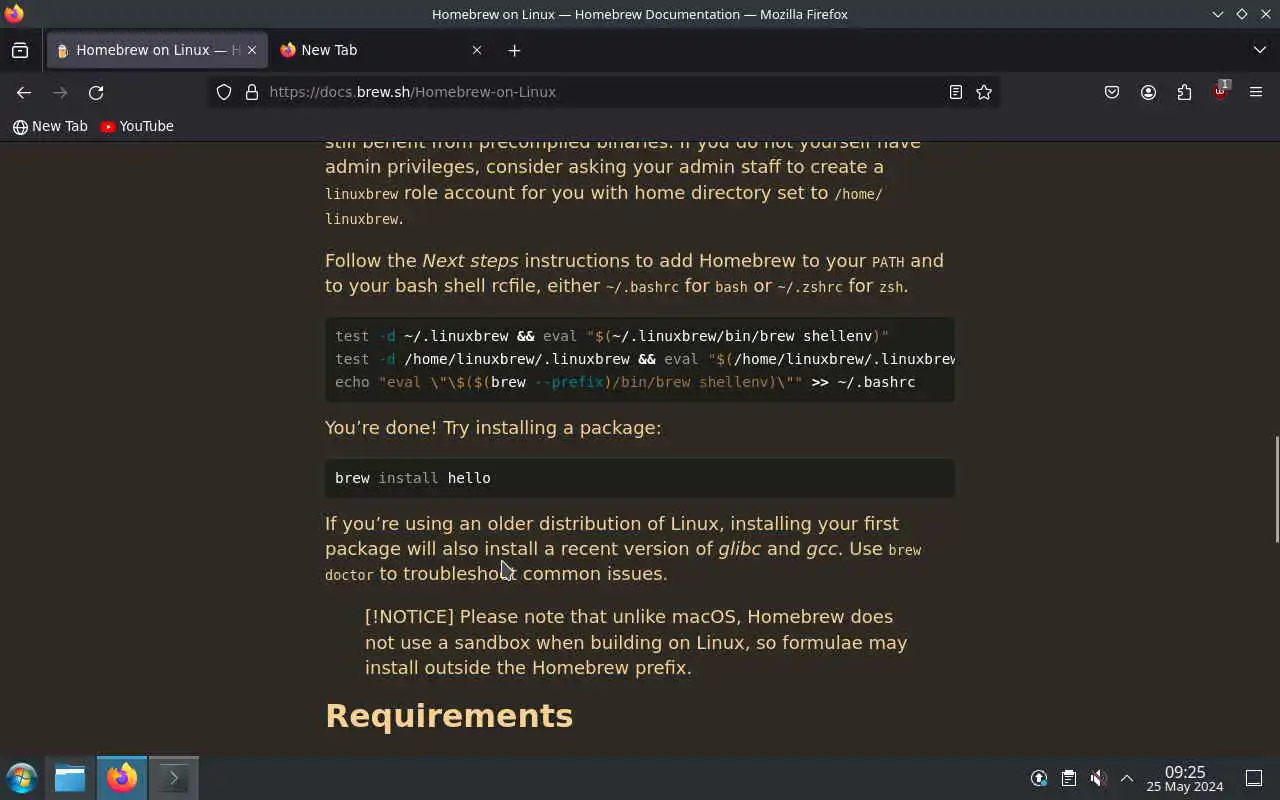
Task: Save page to Pocket
Action: (1112, 92)
